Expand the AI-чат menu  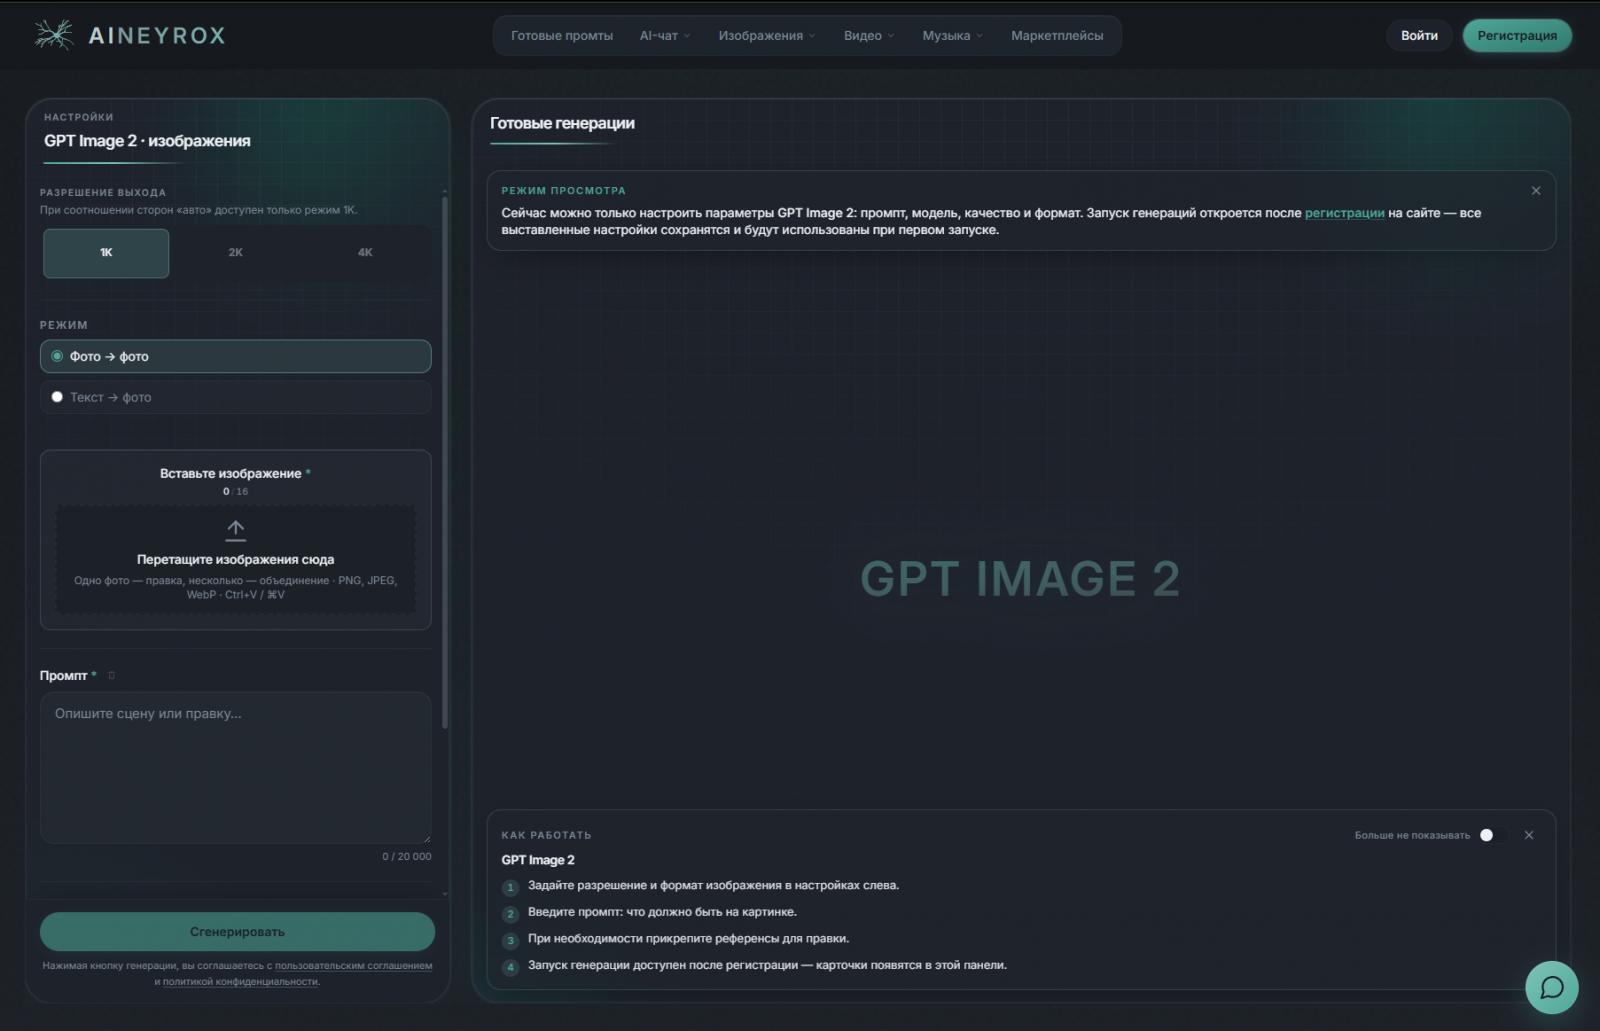pyautogui.click(x=665, y=36)
